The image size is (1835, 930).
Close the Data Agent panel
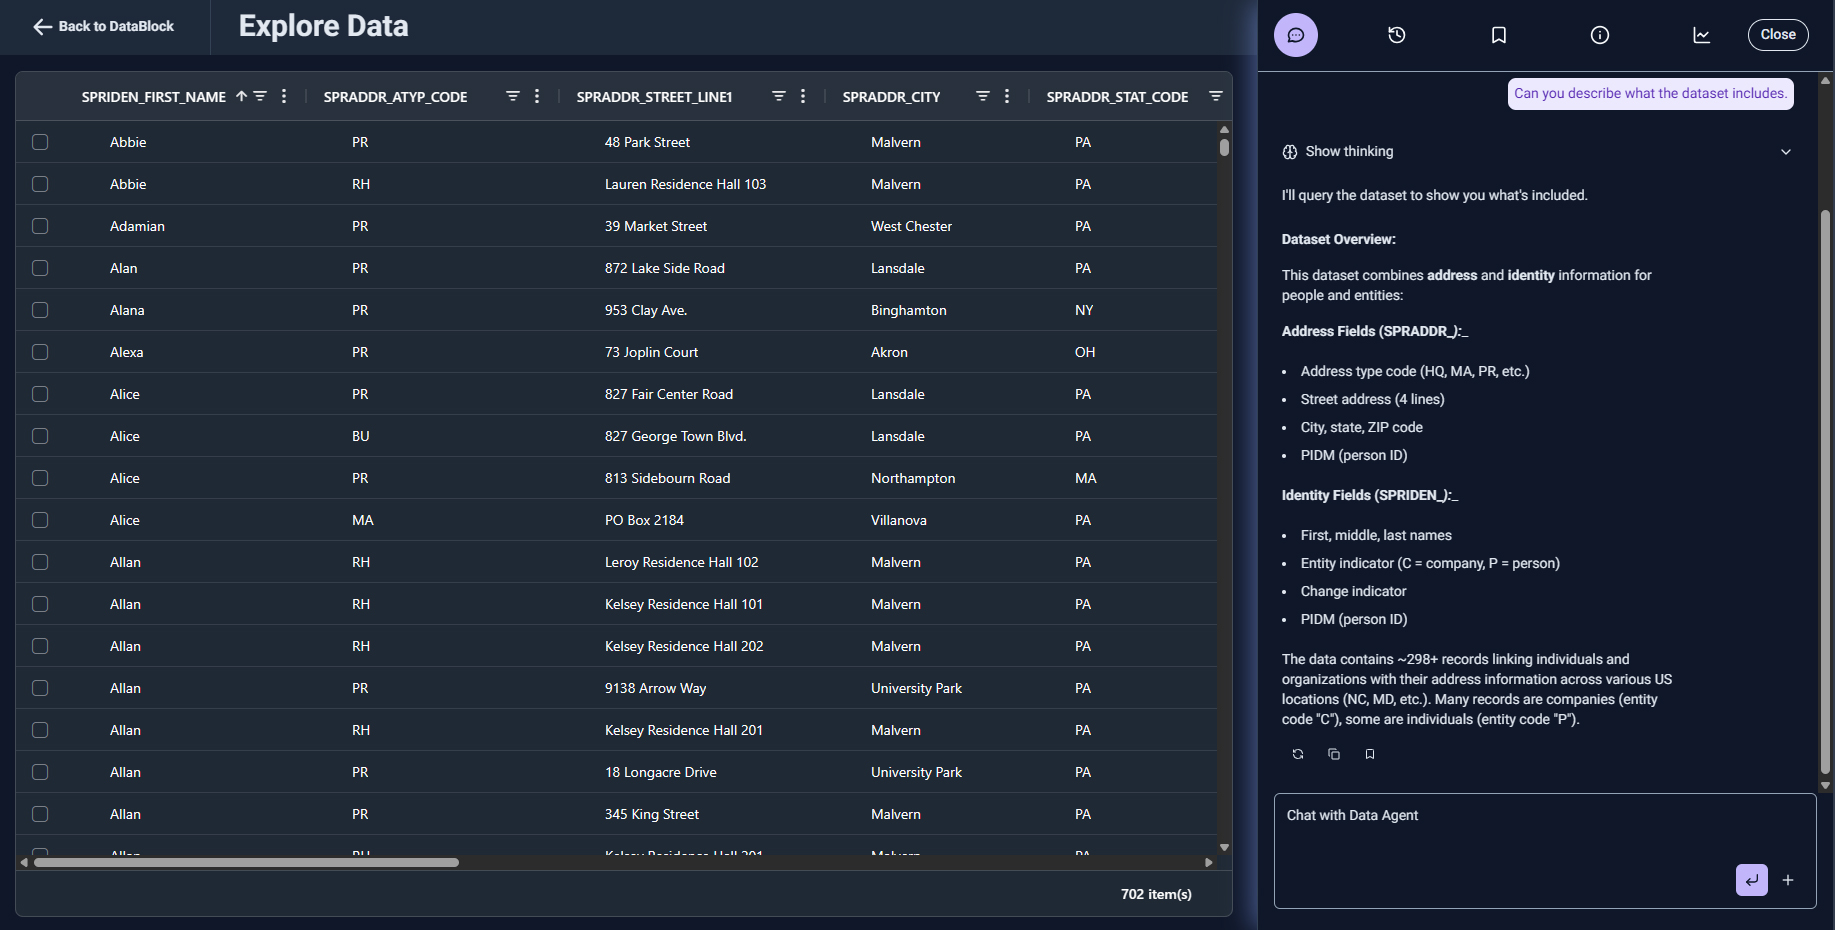(x=1777, y=35)
